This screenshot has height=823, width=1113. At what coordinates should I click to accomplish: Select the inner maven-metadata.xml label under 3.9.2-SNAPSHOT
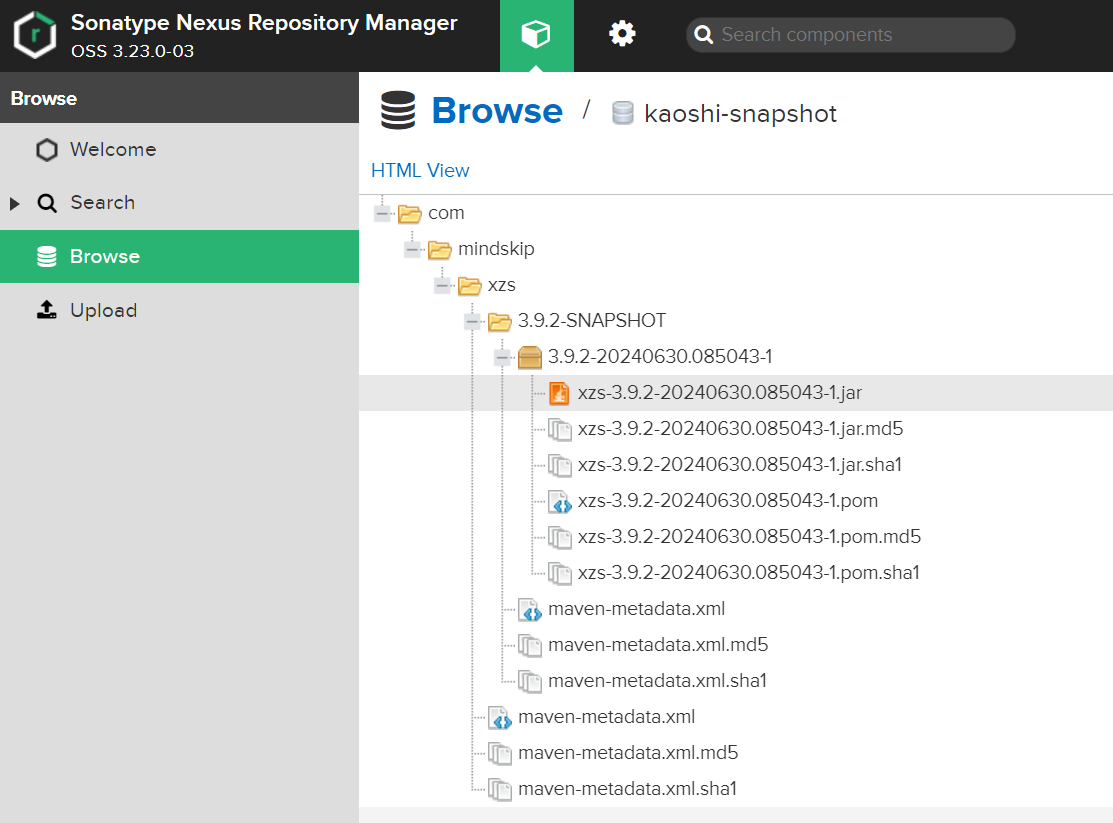pos(637,609)
